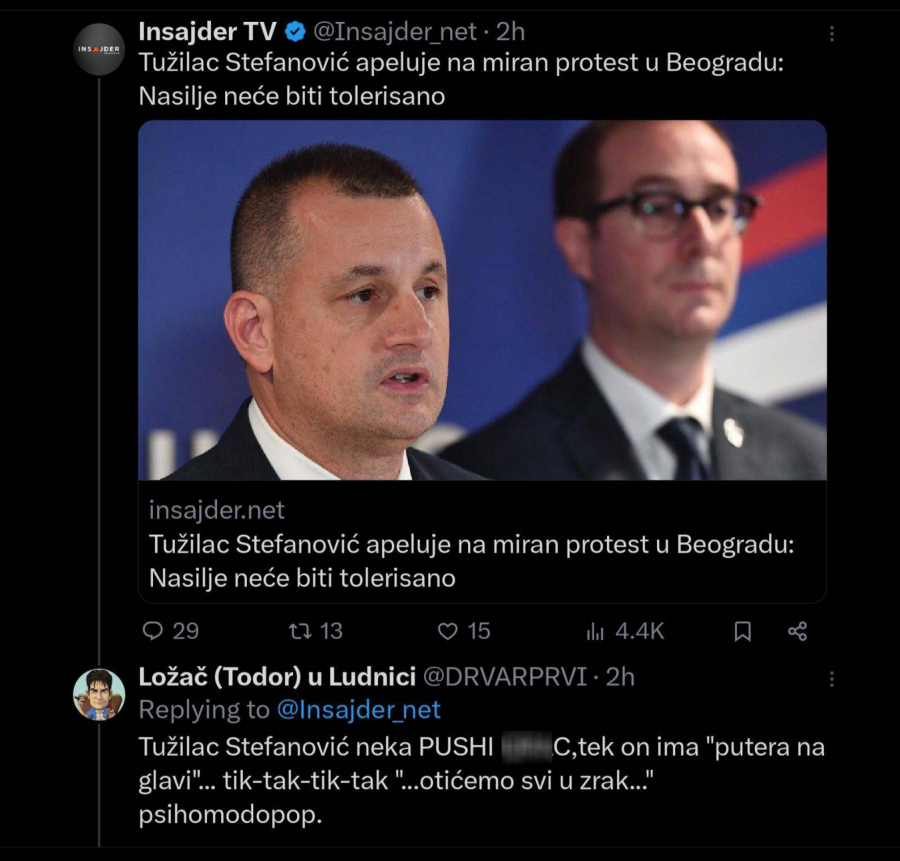Screen dimensions: 900x861
Task: Click the blue verified badge
Action: (x=295, y=32)
